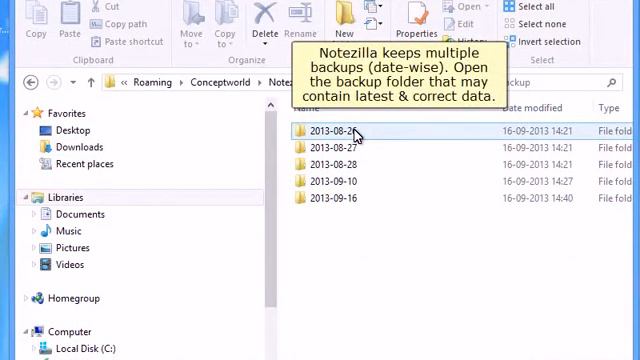Sort by the Date modified column
Screen dimensions: 640x360
(x=532, y=108)
